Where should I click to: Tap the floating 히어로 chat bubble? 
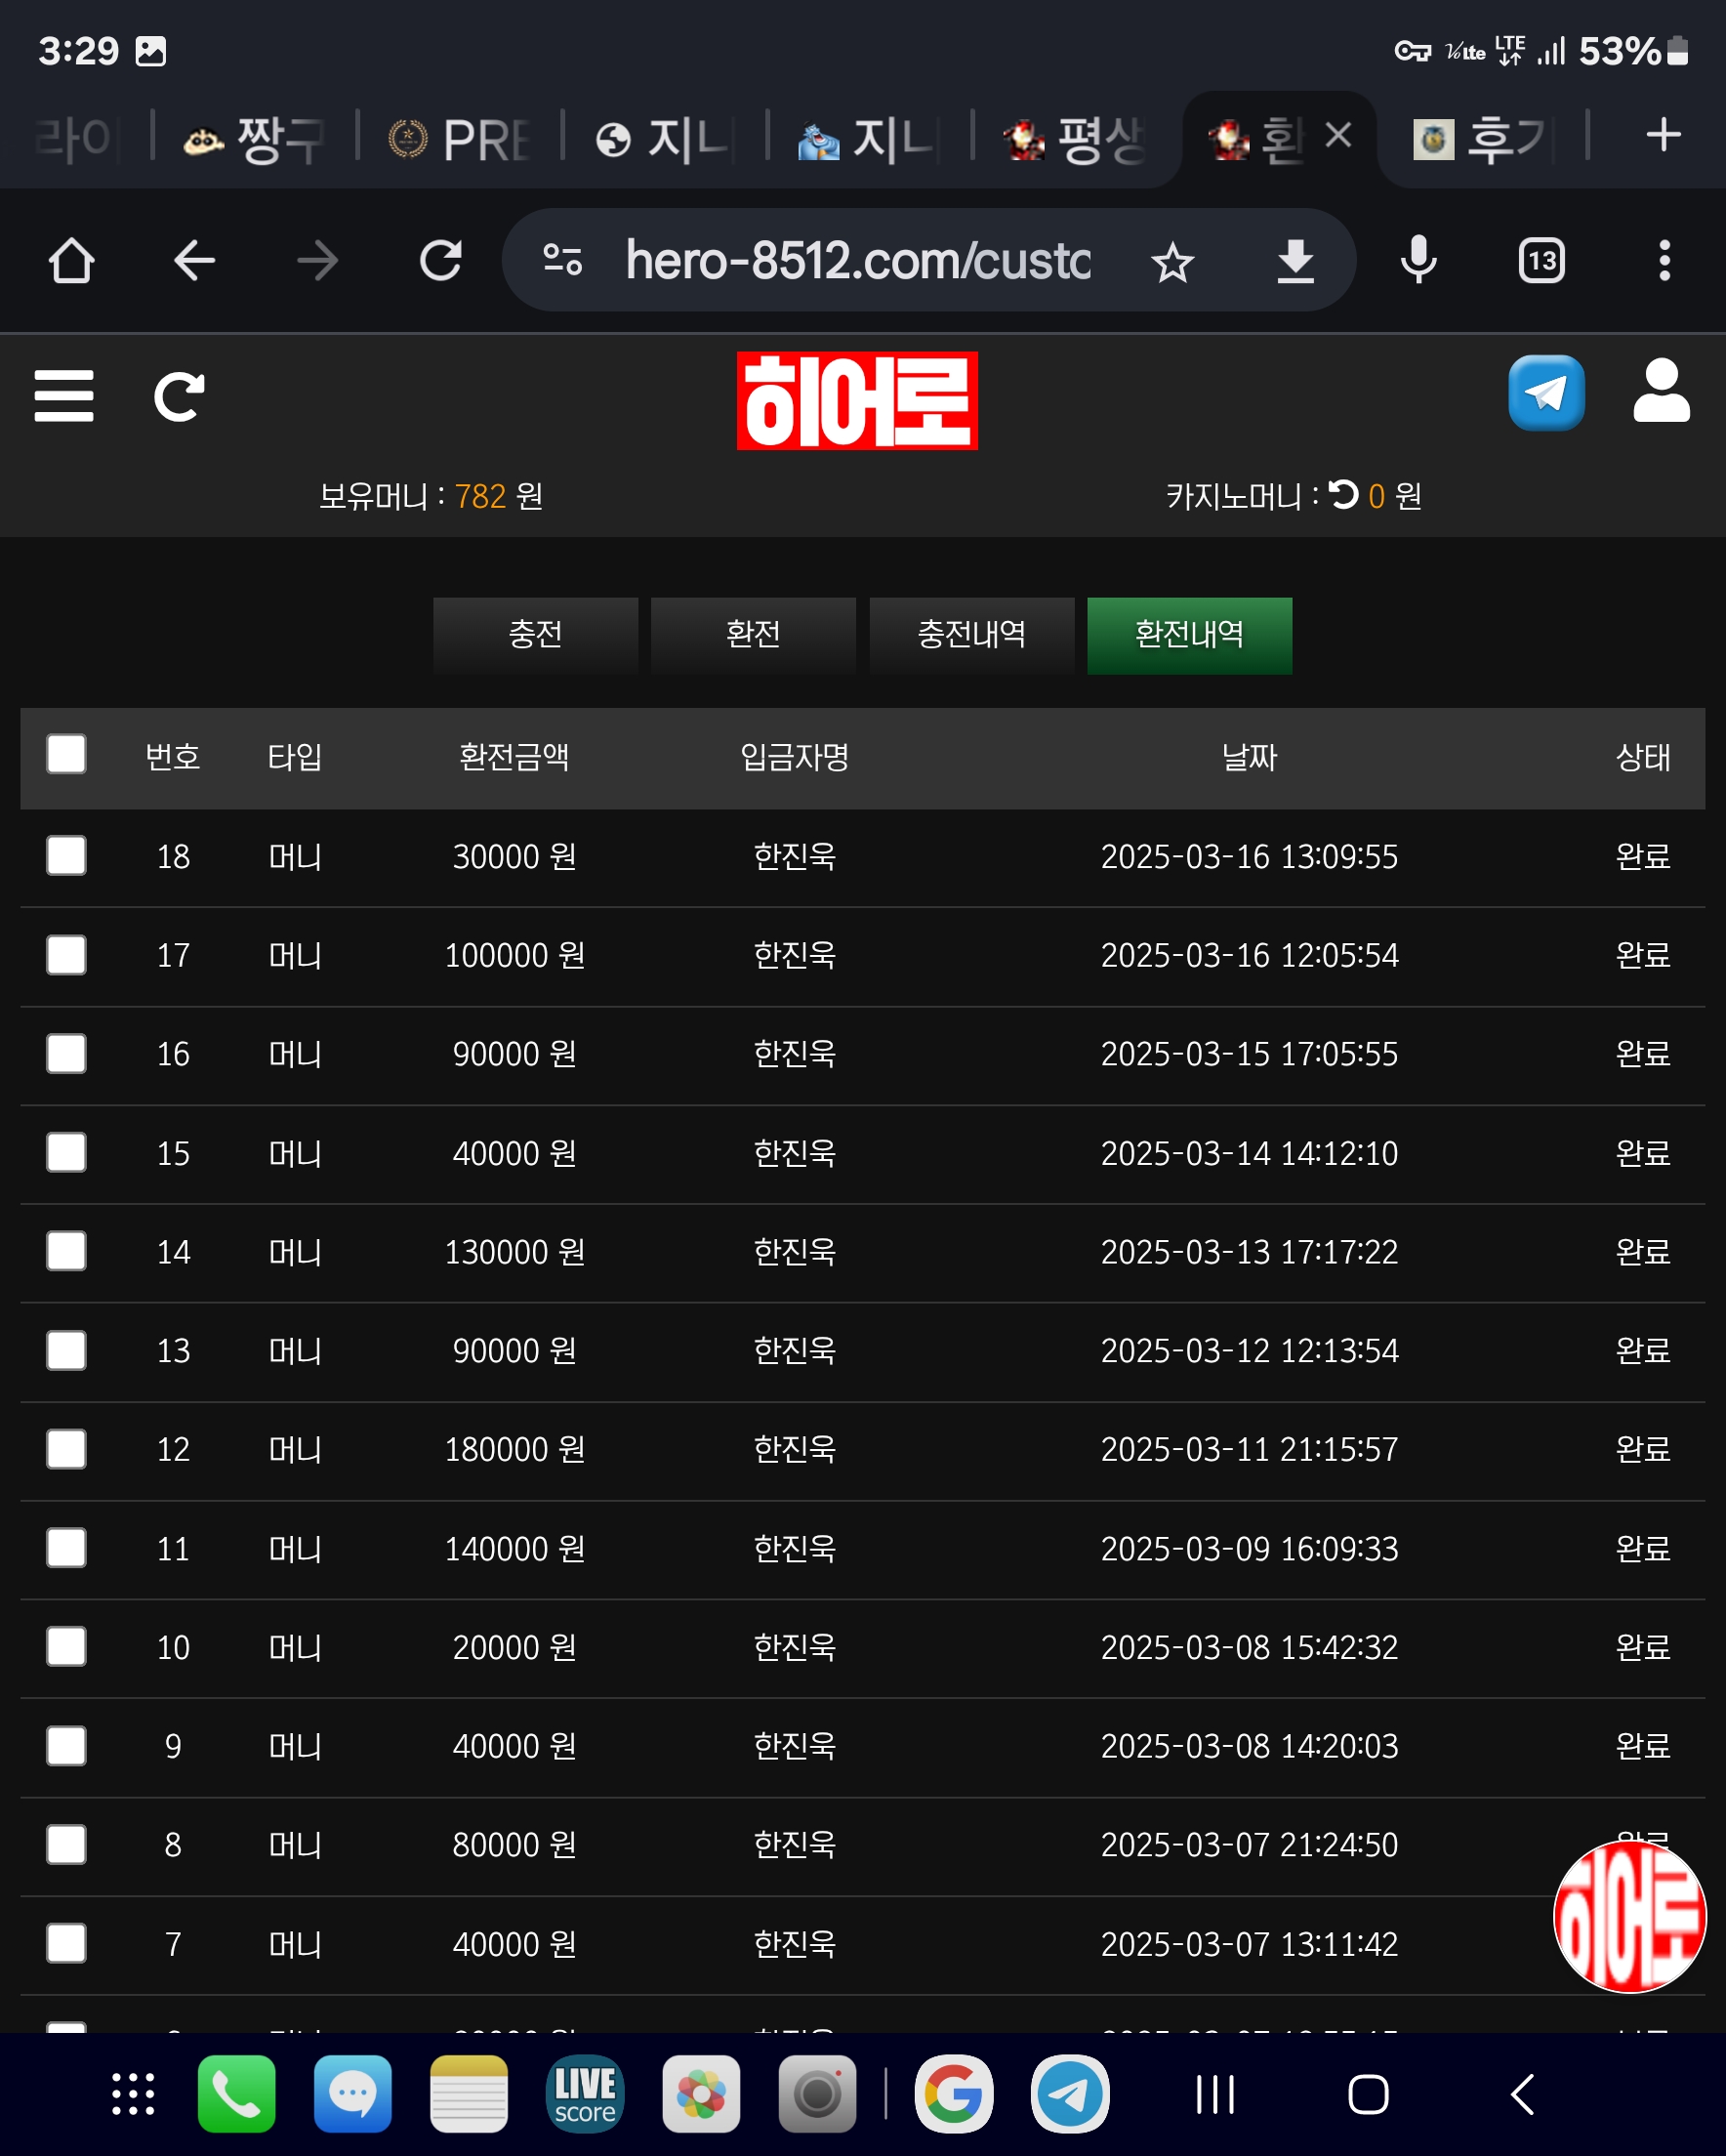click(1628, 1916)
